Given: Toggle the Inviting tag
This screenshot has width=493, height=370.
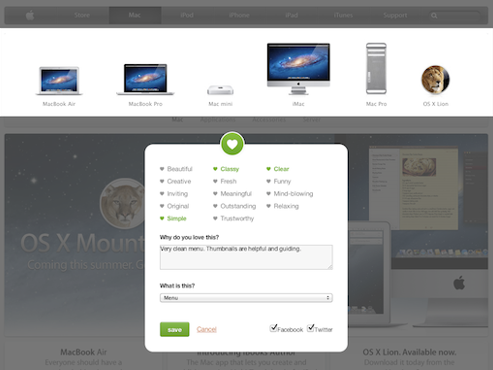Looking at the screenshot, I should pyautogui.click(x=174, y=194).
